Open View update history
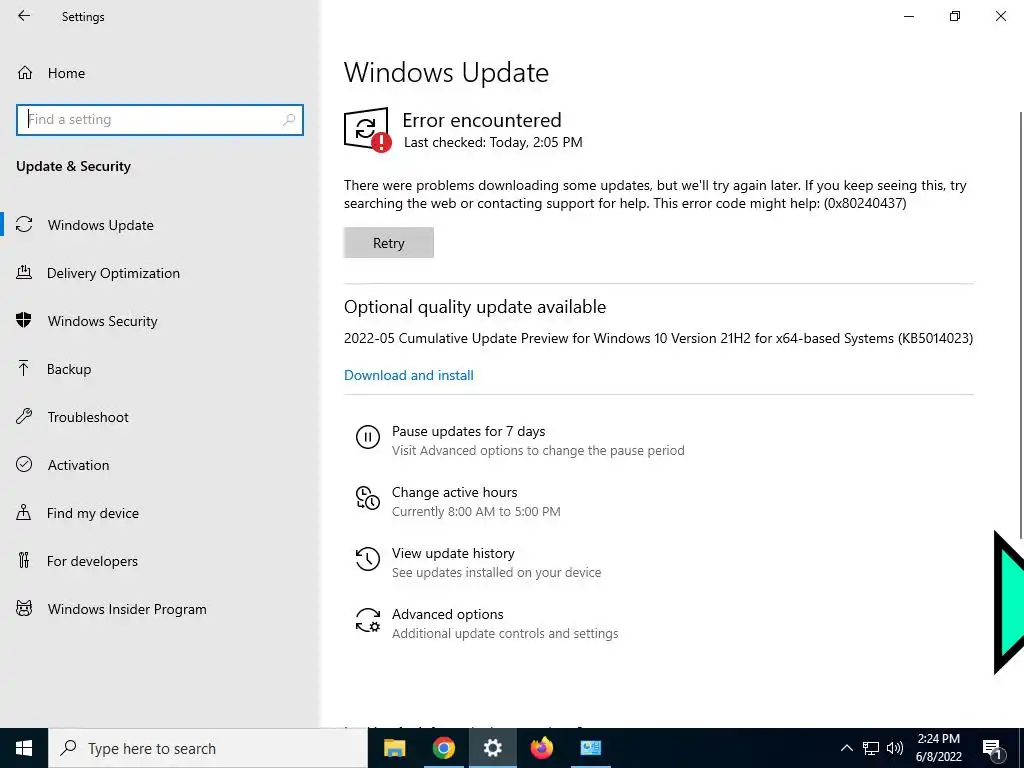Image resolution: width=1024 pixels, height=768 pixels. [453, 553]
